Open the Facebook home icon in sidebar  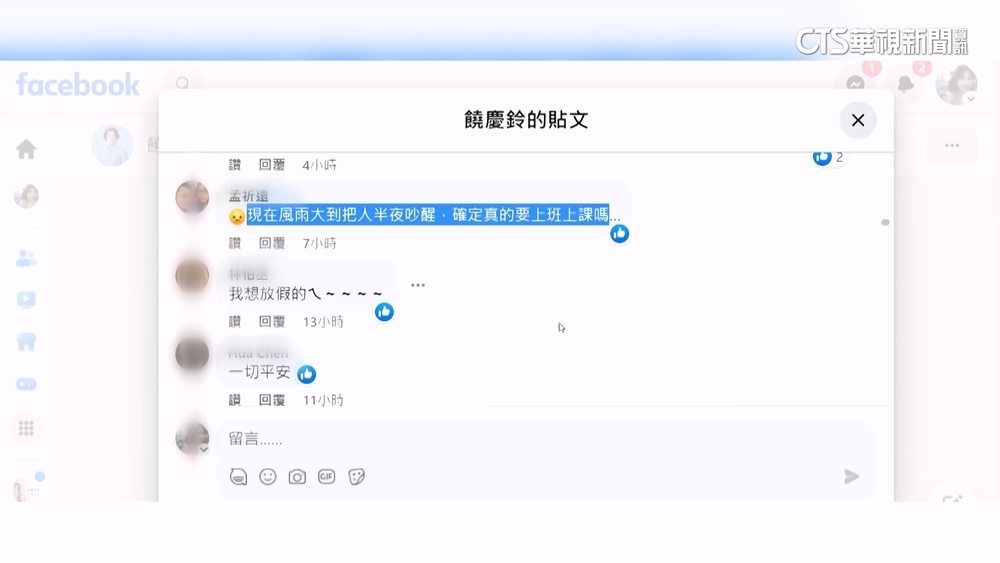coord(26,149)
